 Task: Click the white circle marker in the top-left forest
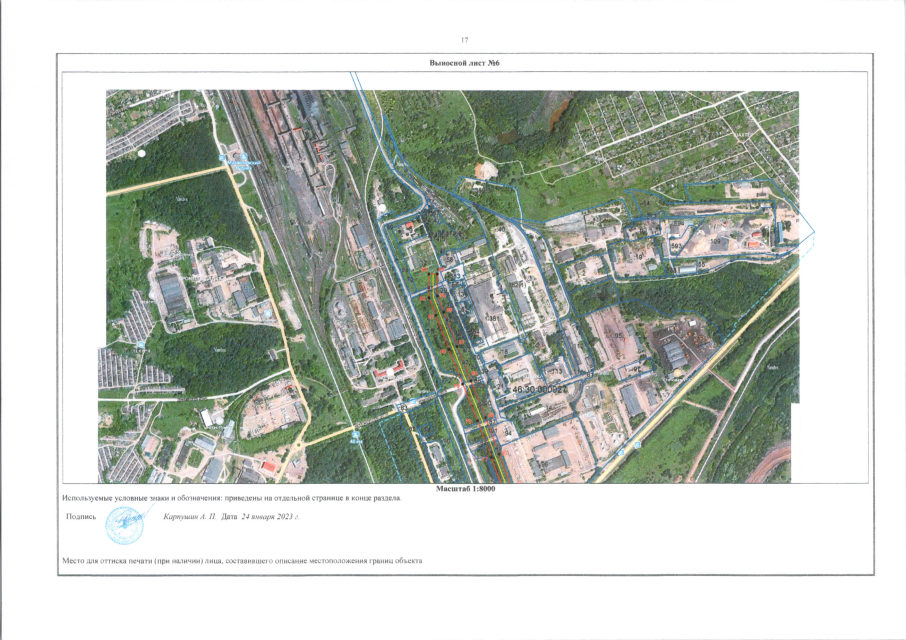142,154
